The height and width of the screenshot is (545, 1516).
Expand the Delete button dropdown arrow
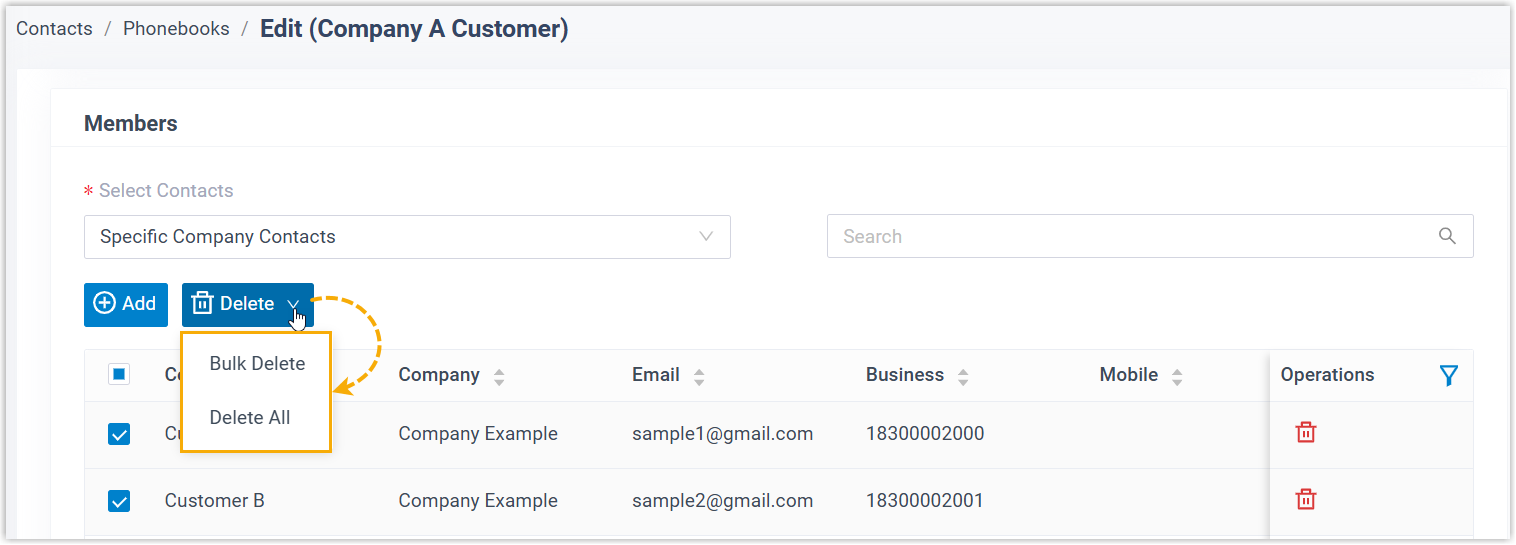coord(293,304)
